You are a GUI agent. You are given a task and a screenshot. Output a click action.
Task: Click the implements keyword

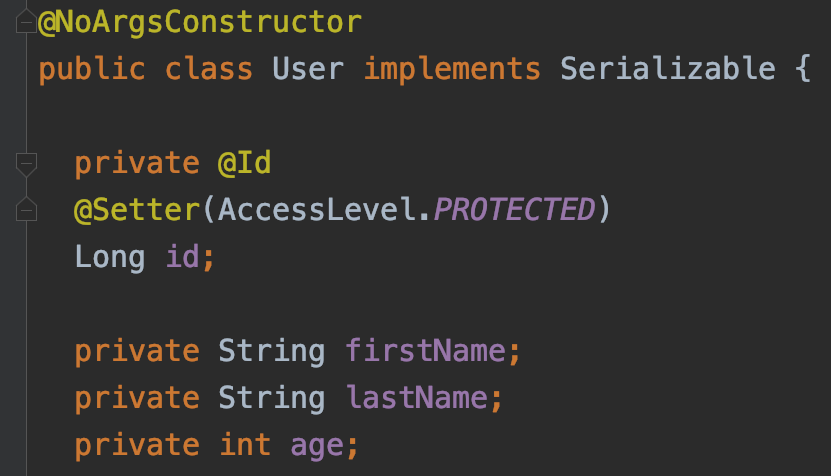(x=451, y=69)
